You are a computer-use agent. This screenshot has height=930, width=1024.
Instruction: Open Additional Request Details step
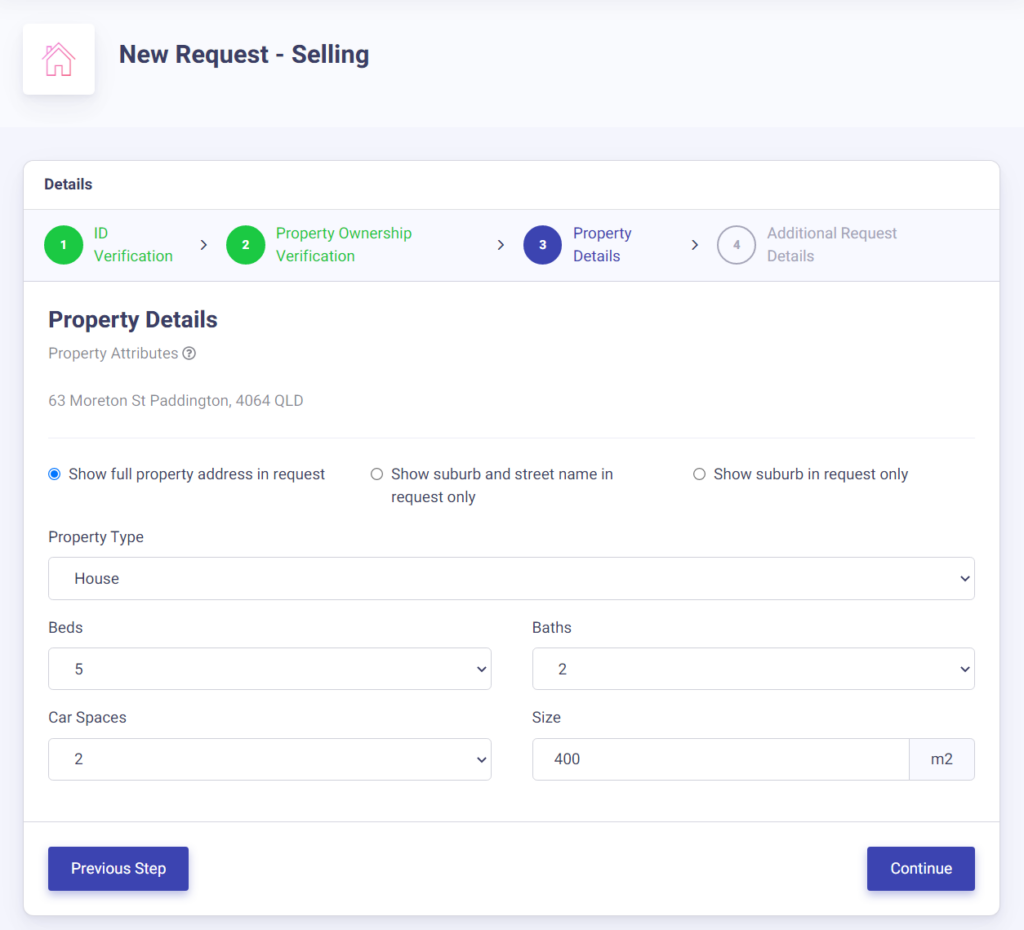pos(831,245)
